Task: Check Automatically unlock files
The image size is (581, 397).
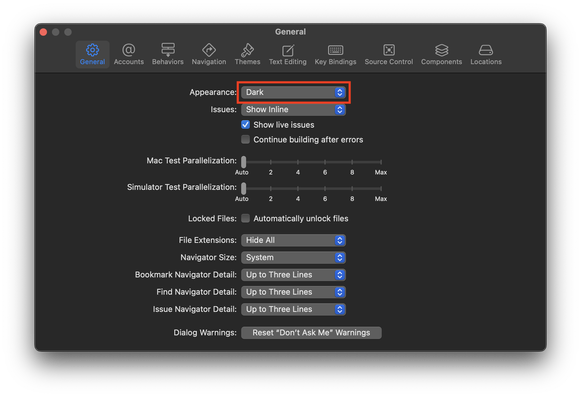Action: coord(245,218)
